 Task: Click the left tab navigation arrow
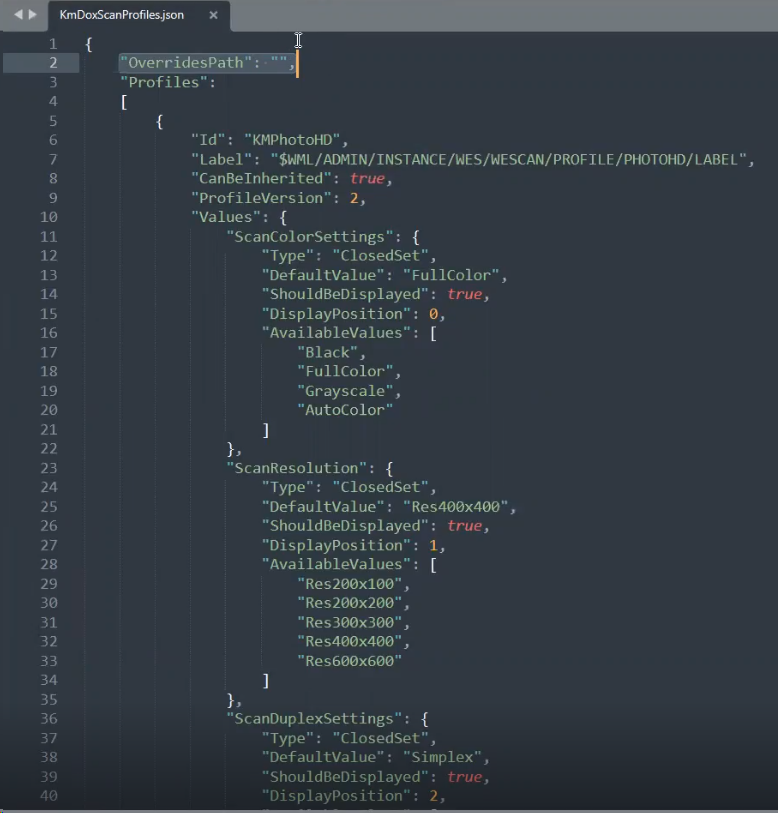(x=17, y=15)
